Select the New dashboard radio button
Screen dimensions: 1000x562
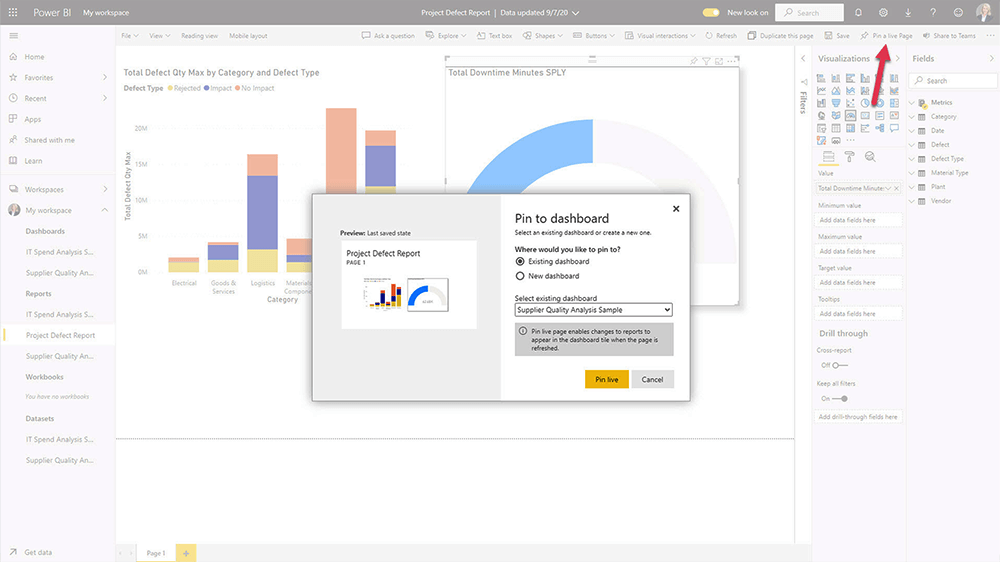coord(520,276)
